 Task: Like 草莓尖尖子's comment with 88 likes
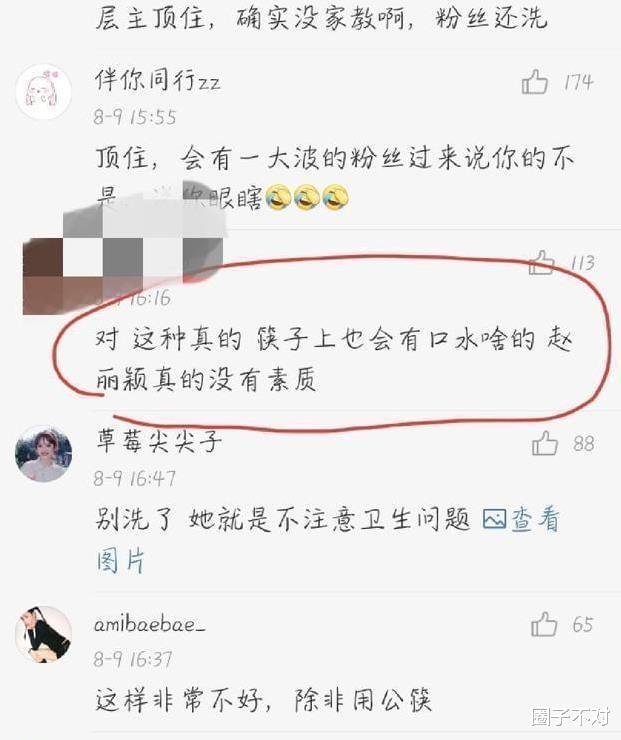[x=545, y=443]
